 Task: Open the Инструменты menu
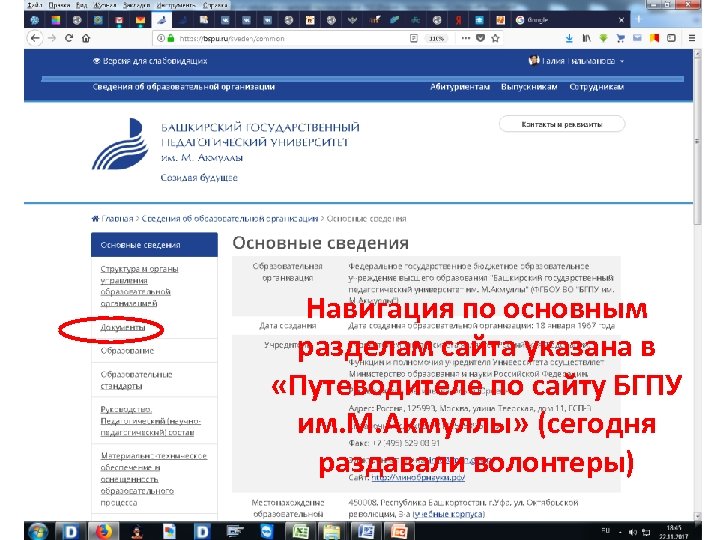(176, 5)
